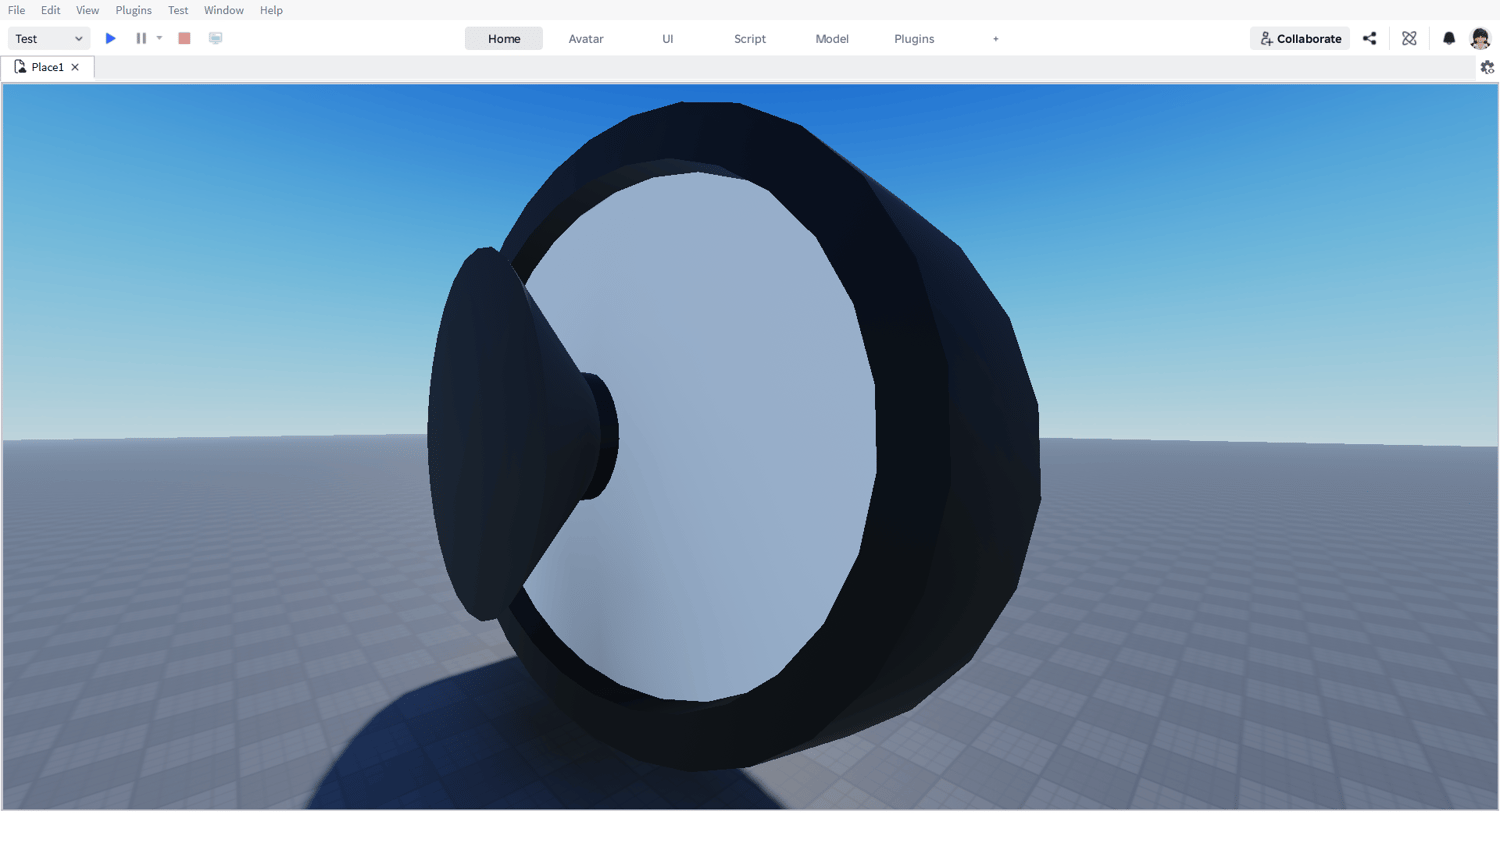
Task: Select the Model ribbon tab
Action: click(x=832, y=39)
